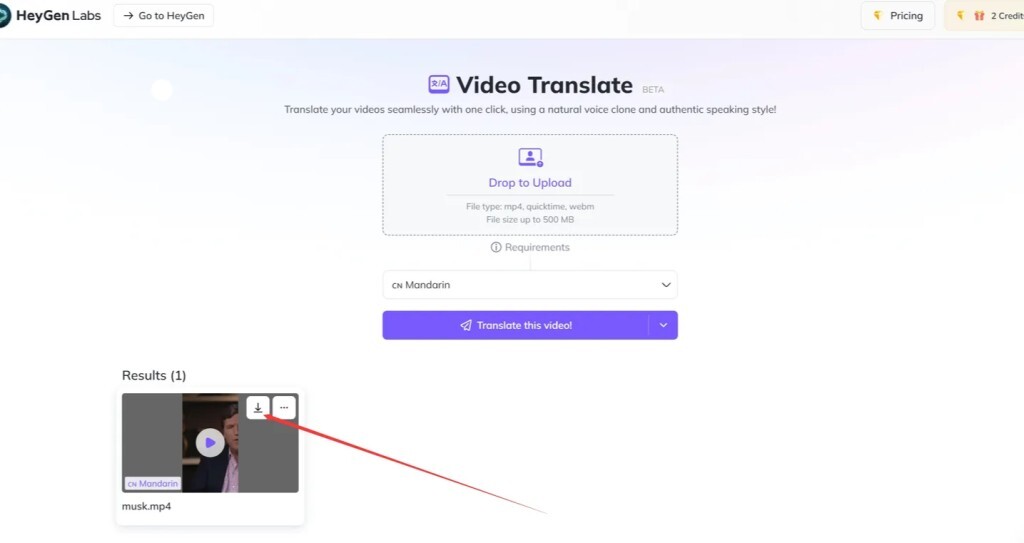The image size is (1024, 543).
Task: Click the HeyGen Labs logo icon
Action: [4, 16]
